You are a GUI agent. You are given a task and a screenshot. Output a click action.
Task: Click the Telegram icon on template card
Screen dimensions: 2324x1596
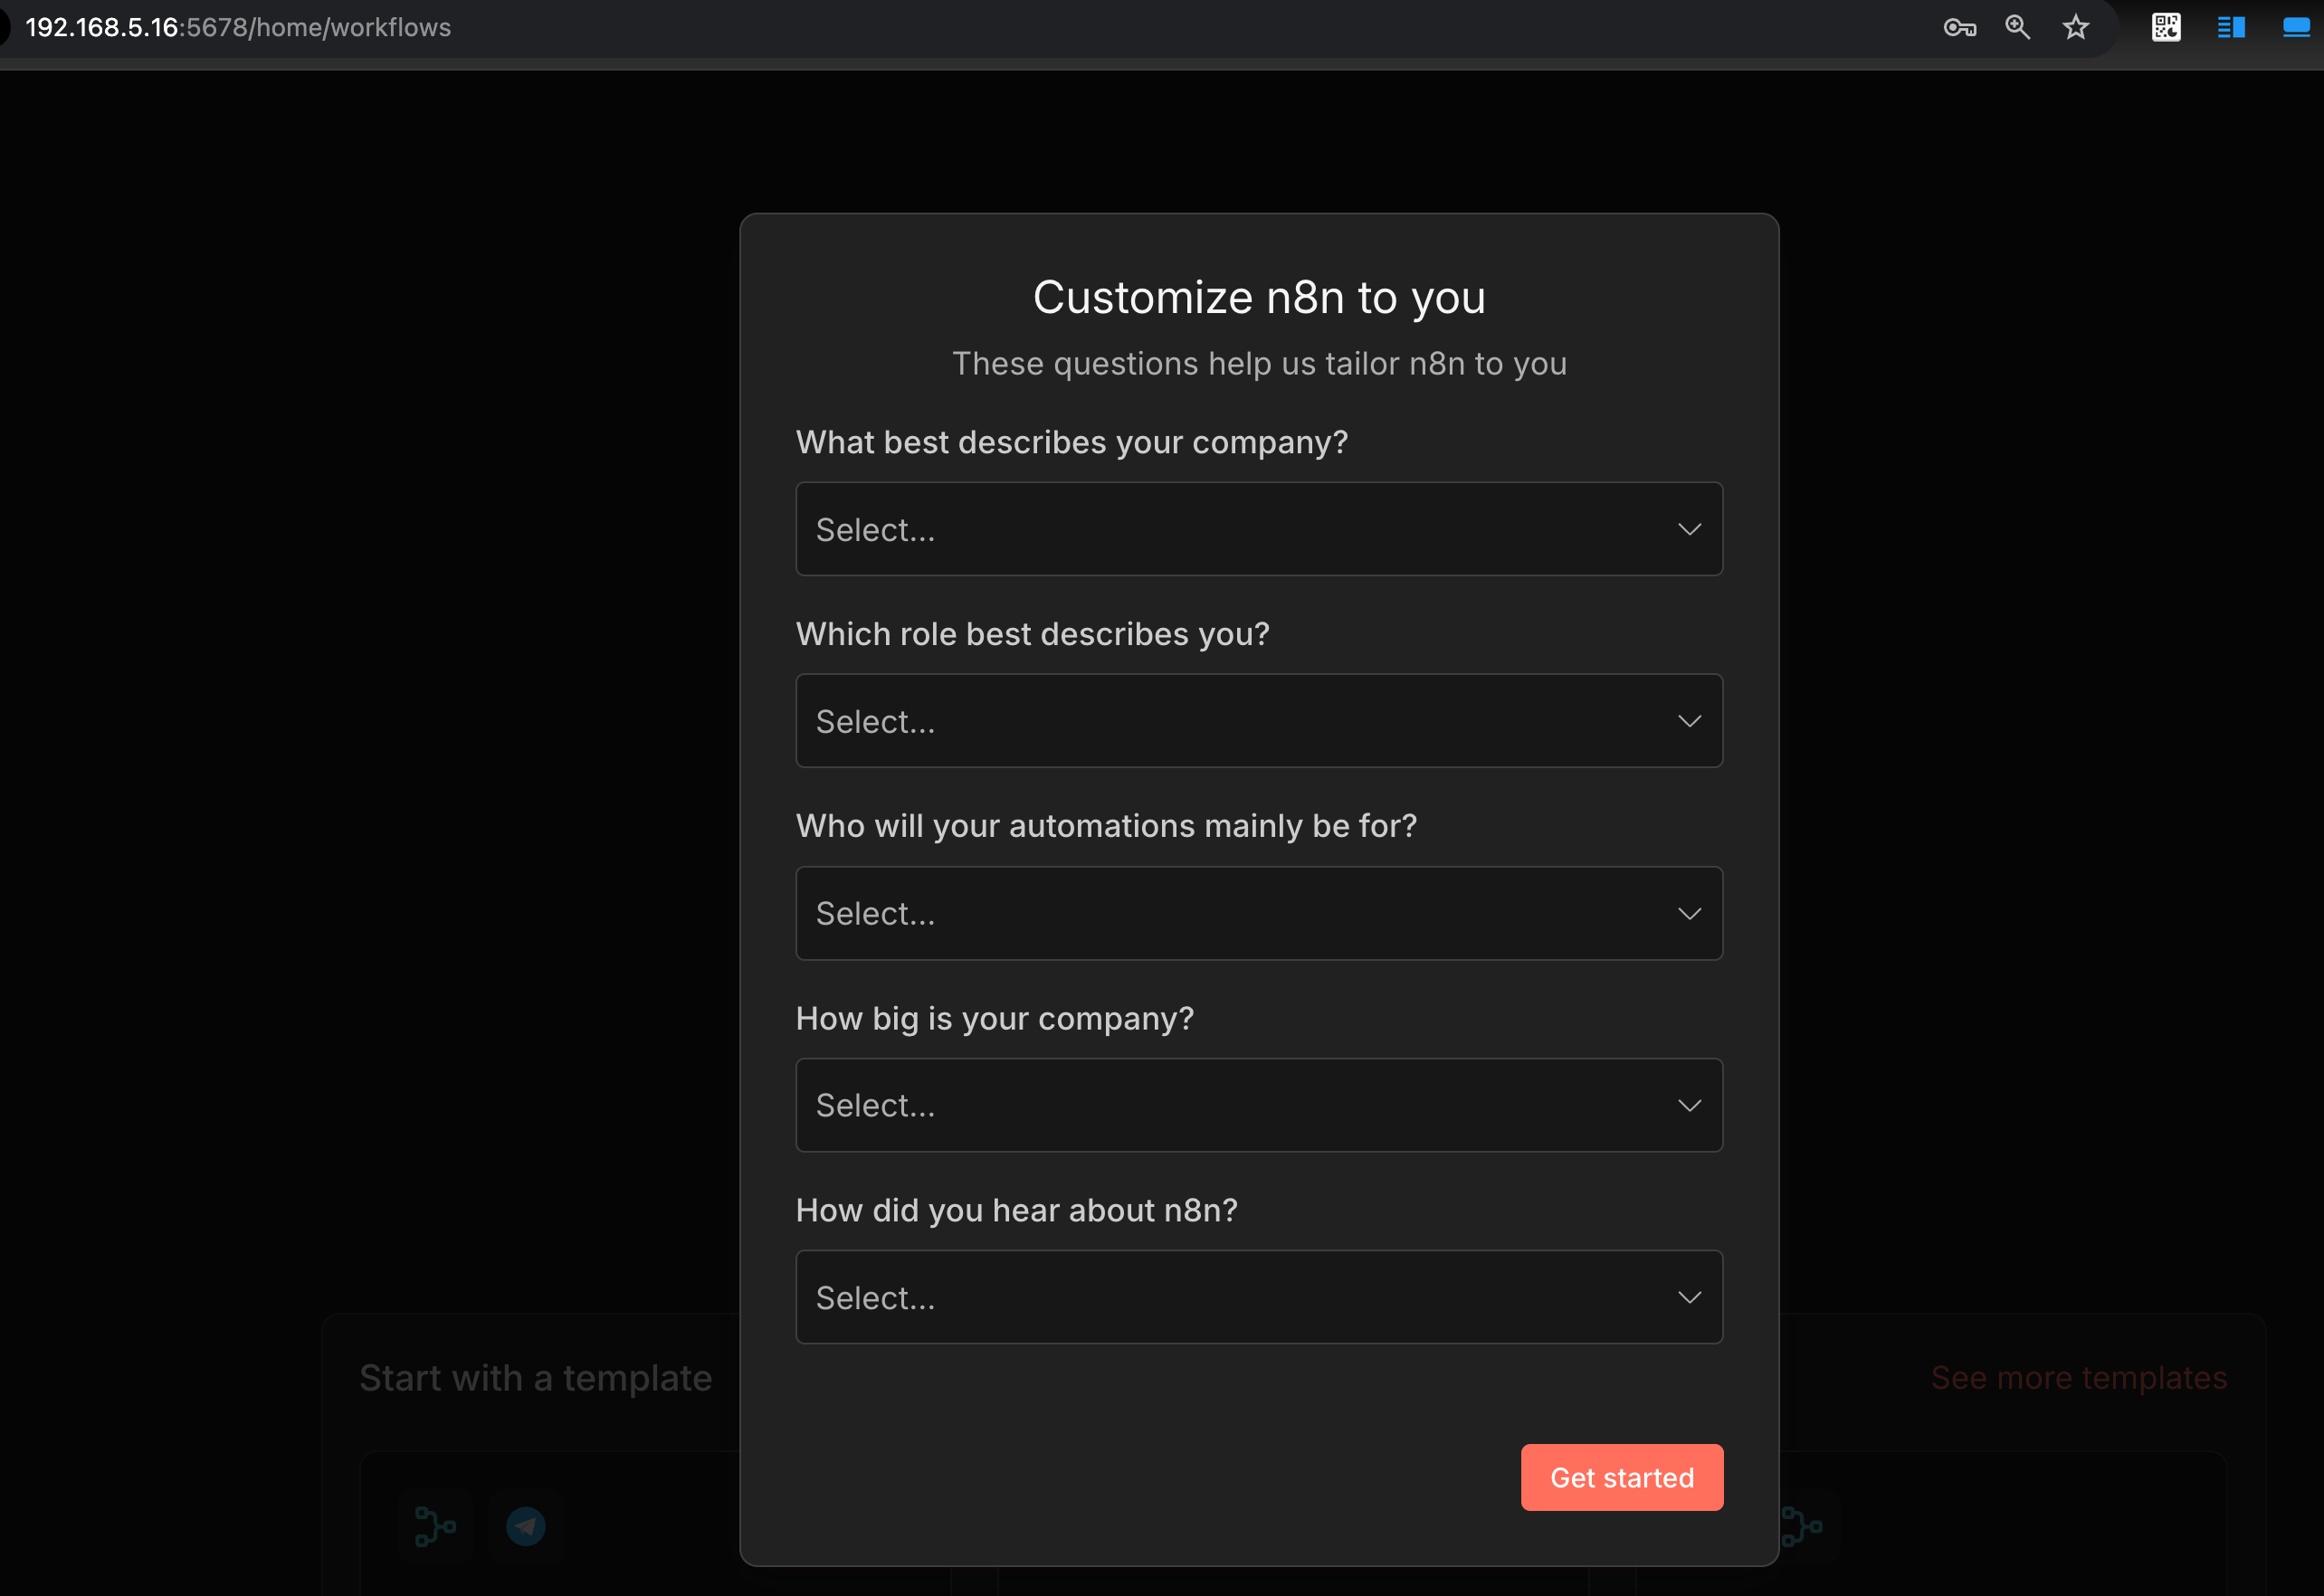pos(525,1526)
